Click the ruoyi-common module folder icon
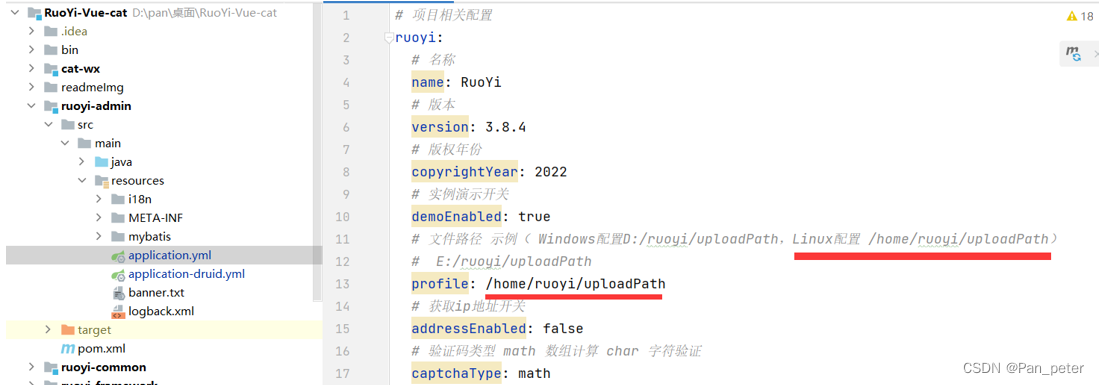The width and height of the screenshot is (1099, 385). [x=50, y=367]
